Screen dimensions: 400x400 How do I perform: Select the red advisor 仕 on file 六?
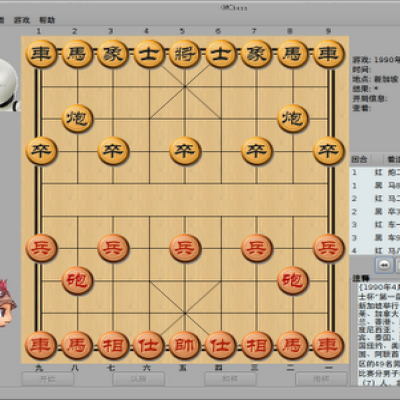149,345
